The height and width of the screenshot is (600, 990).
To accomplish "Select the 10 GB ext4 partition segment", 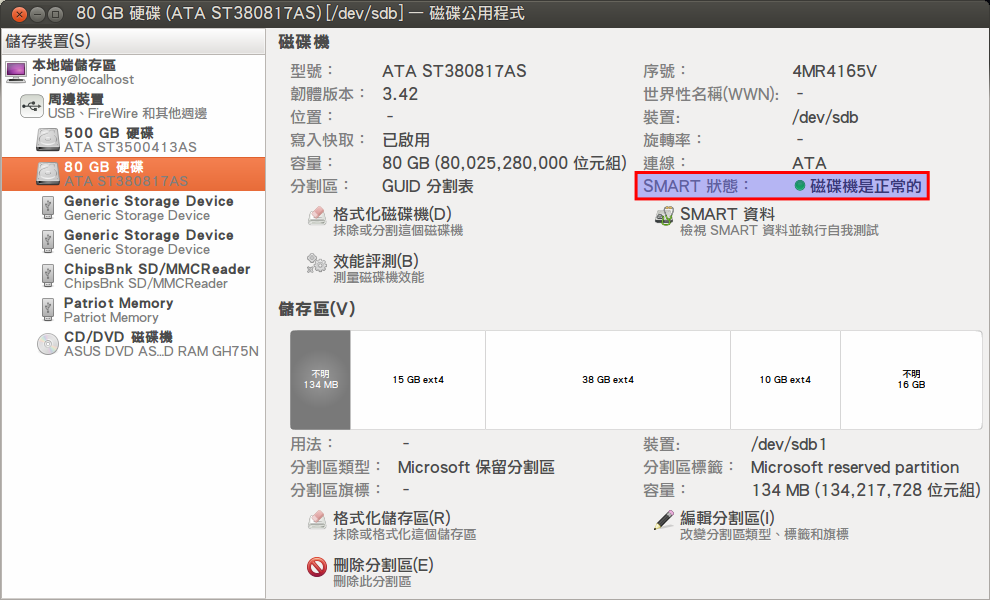I will 785,380.
